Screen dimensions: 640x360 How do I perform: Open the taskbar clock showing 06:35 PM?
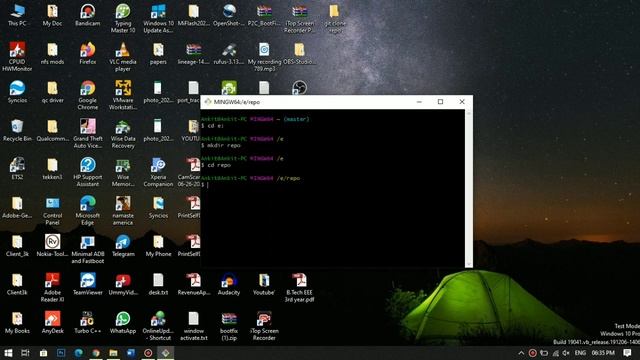coord(603,353)
